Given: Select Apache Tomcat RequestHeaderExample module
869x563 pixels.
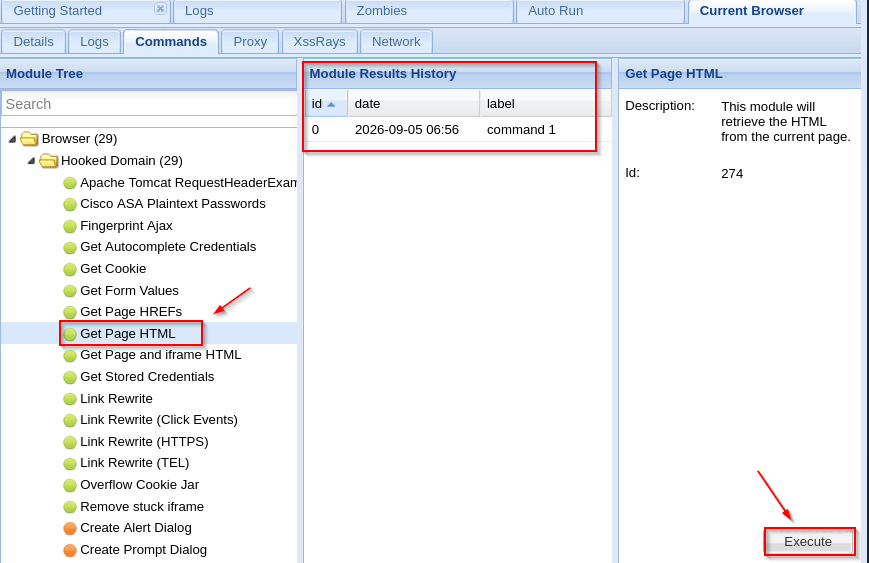Looking at the screenshot, I should [188, 183].
